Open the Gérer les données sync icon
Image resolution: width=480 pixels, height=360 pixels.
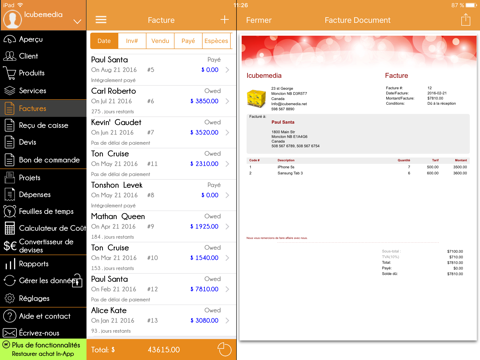(9, 281)
